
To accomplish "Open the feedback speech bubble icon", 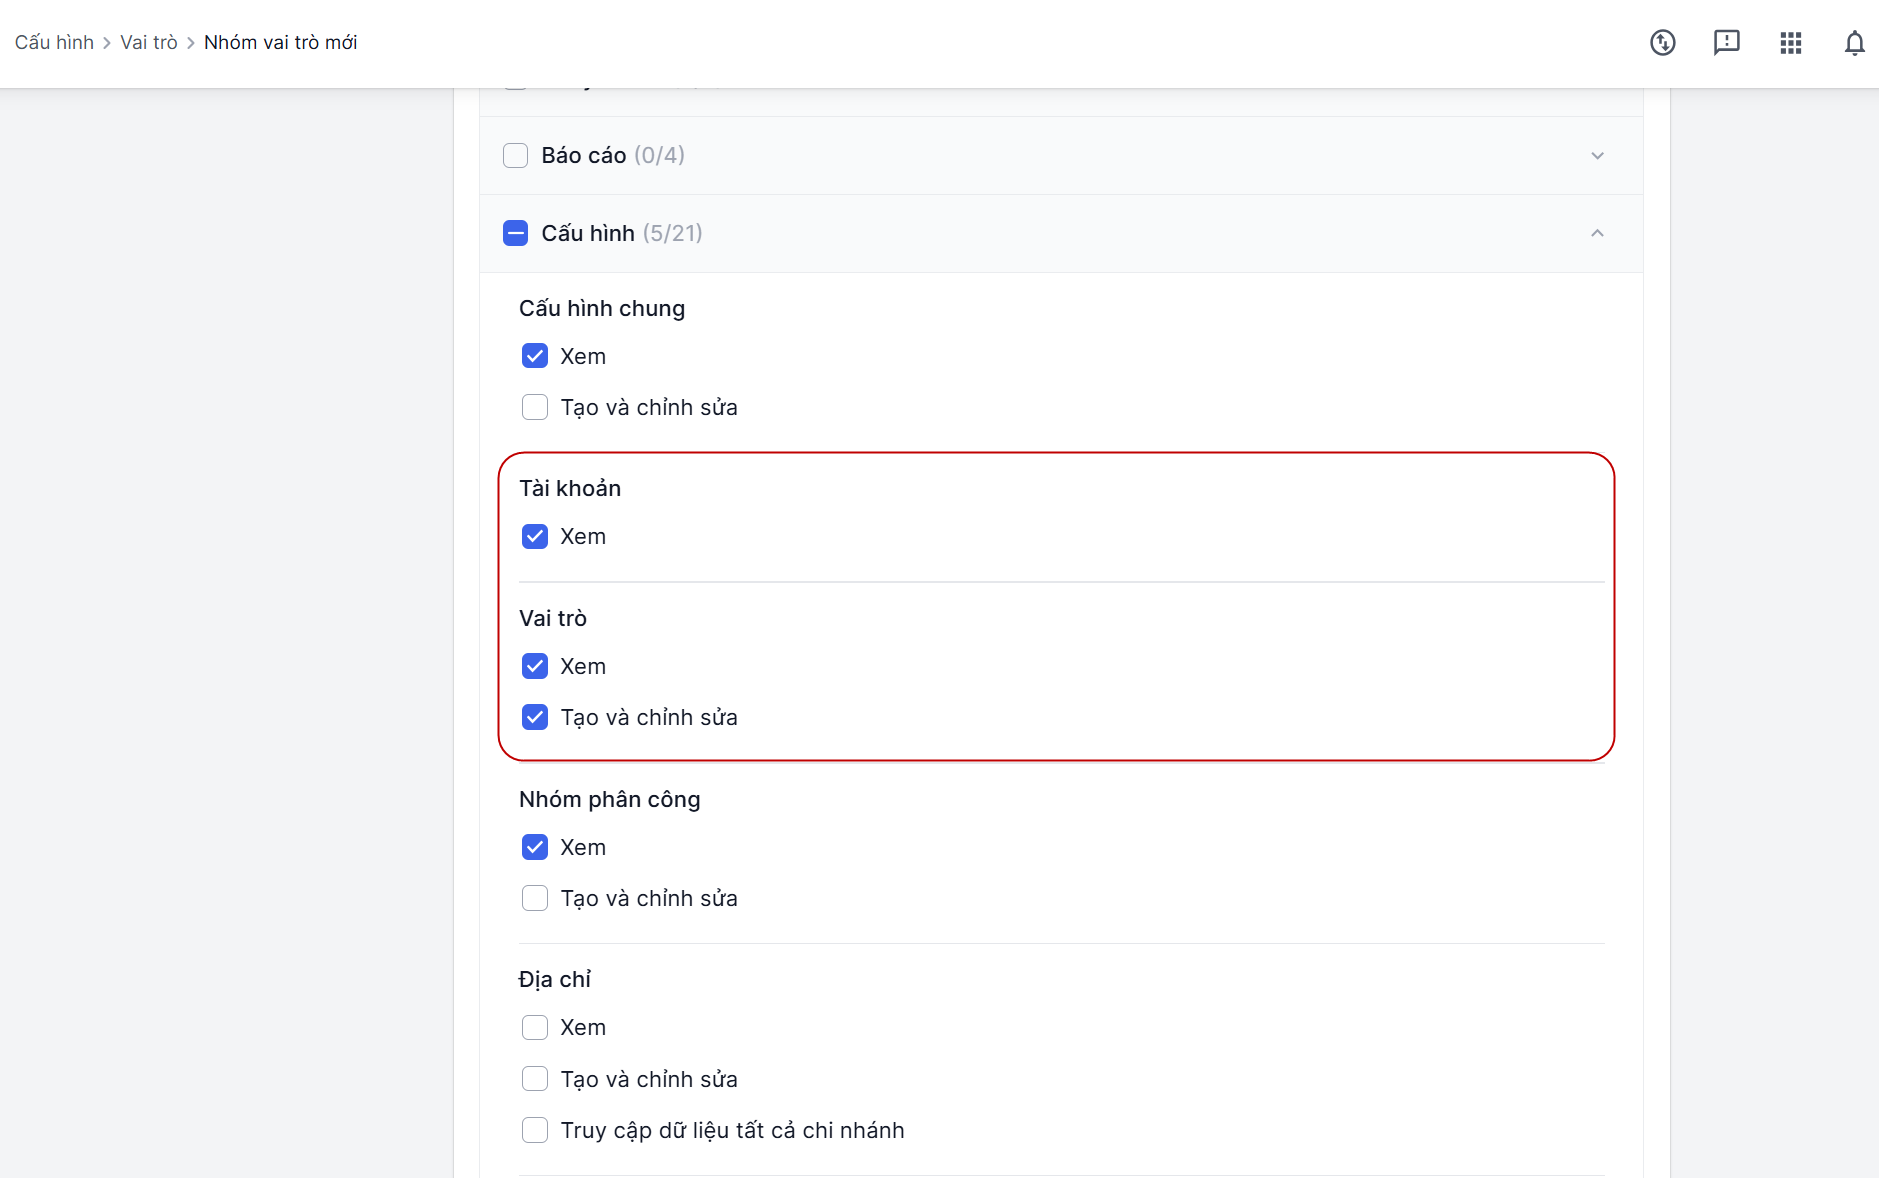I will click(1726, 43).
